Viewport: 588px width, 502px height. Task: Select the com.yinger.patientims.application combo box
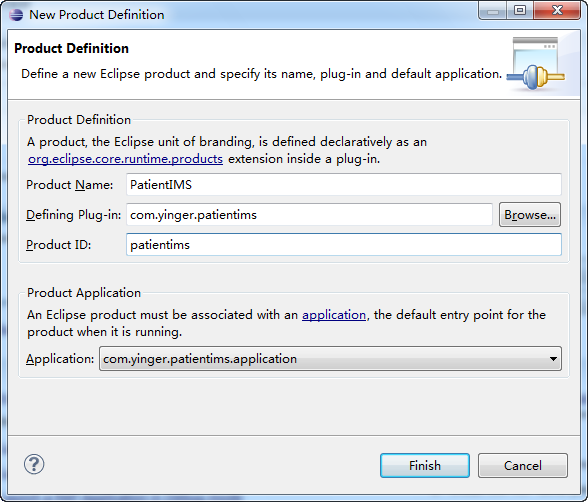point(330,359)
